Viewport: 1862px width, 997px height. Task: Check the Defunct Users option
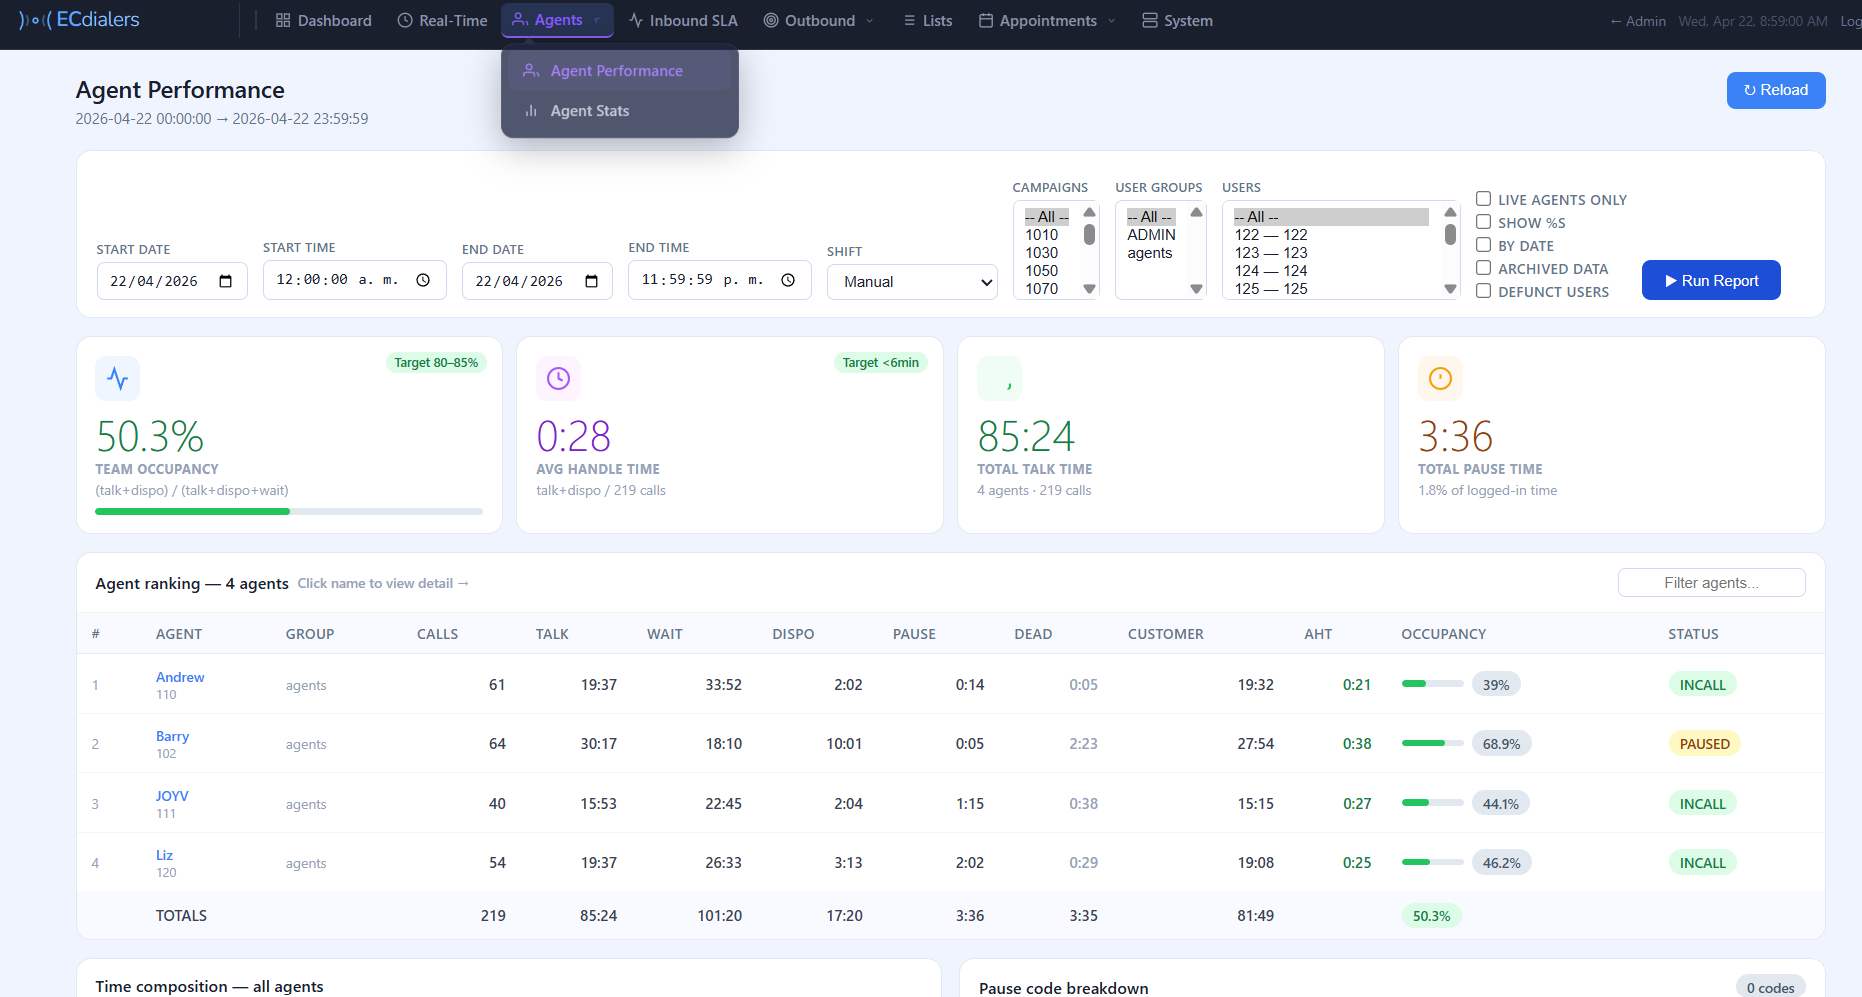click(1484, 291)
